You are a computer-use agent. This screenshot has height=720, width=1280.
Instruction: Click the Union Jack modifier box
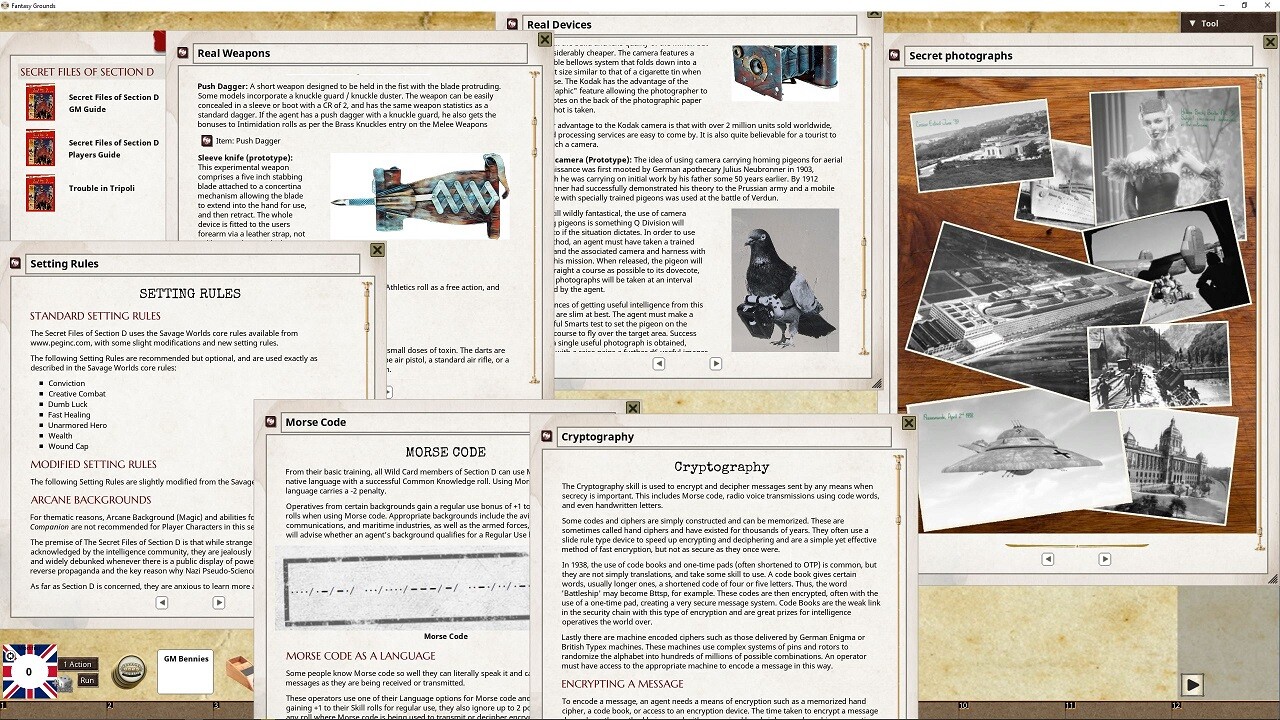(x=29, y=670)
